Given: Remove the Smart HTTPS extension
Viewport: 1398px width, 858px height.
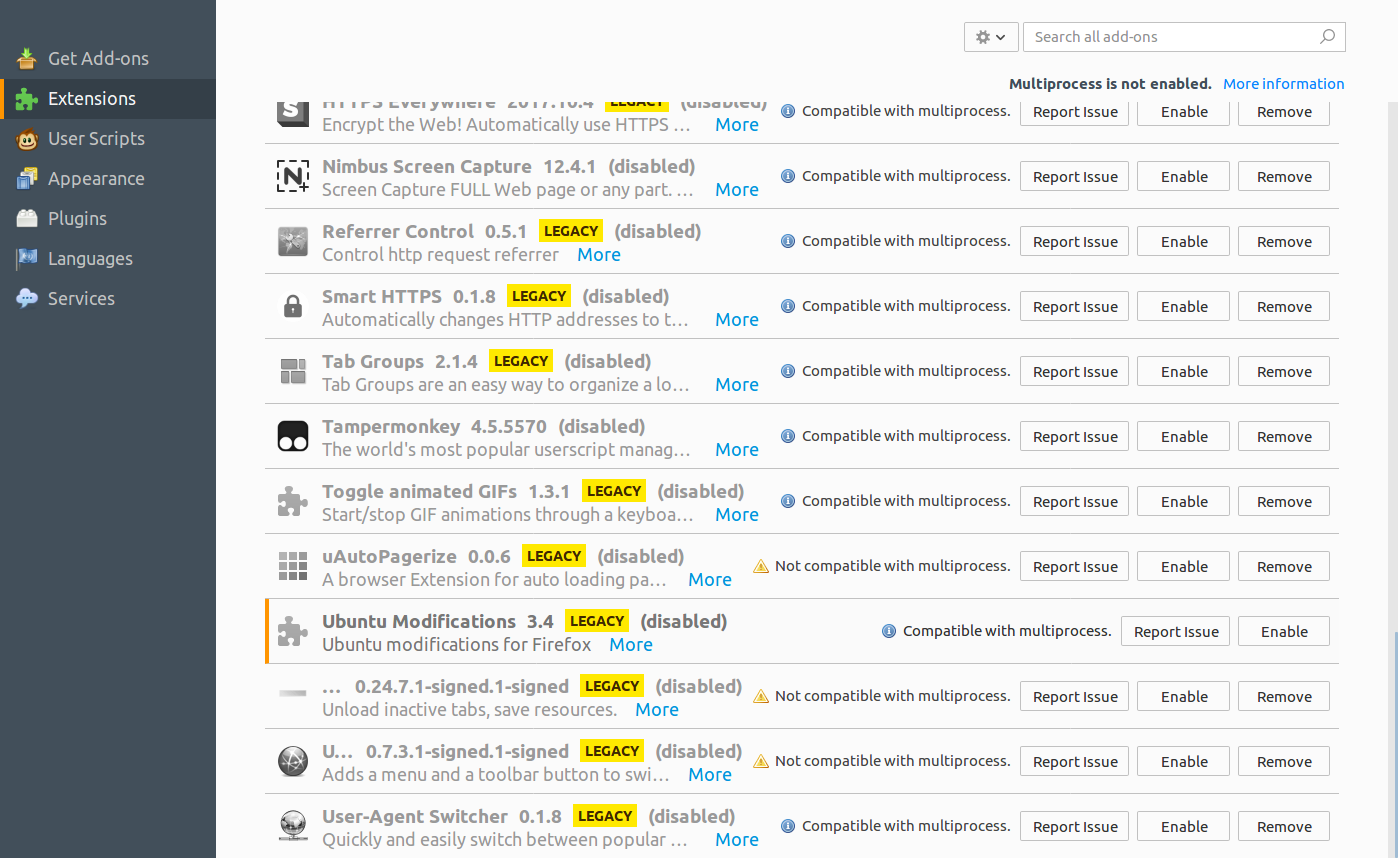Looking at the screenshot, I should click(x=1284, y=307).
